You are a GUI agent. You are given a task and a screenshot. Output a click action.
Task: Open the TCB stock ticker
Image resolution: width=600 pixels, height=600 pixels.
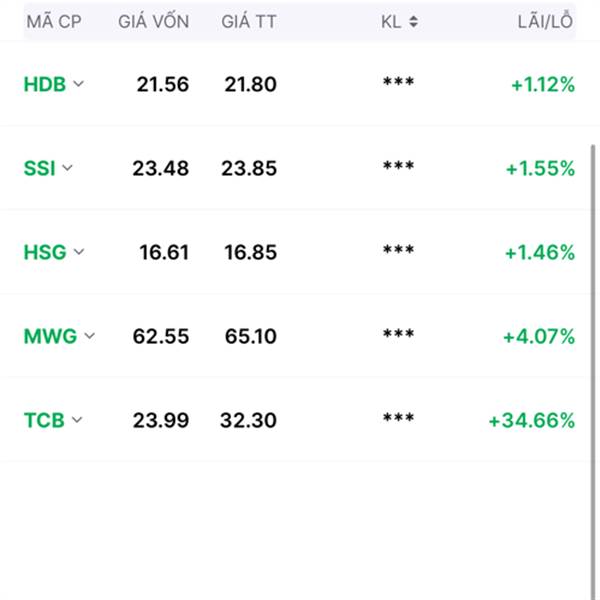(44, 420)
